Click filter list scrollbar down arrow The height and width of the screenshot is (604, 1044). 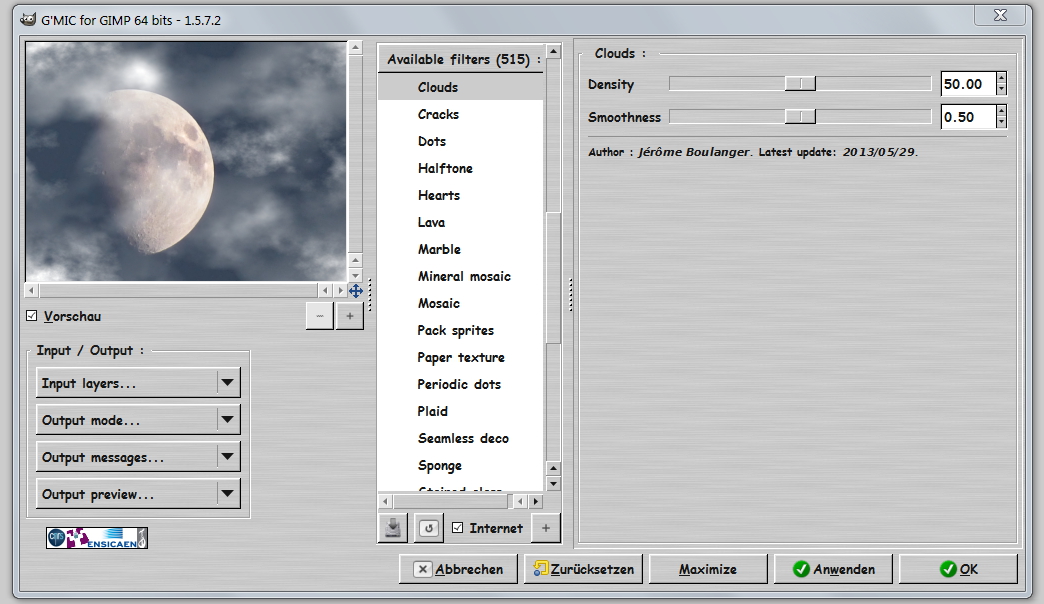(x=553, y=484)
